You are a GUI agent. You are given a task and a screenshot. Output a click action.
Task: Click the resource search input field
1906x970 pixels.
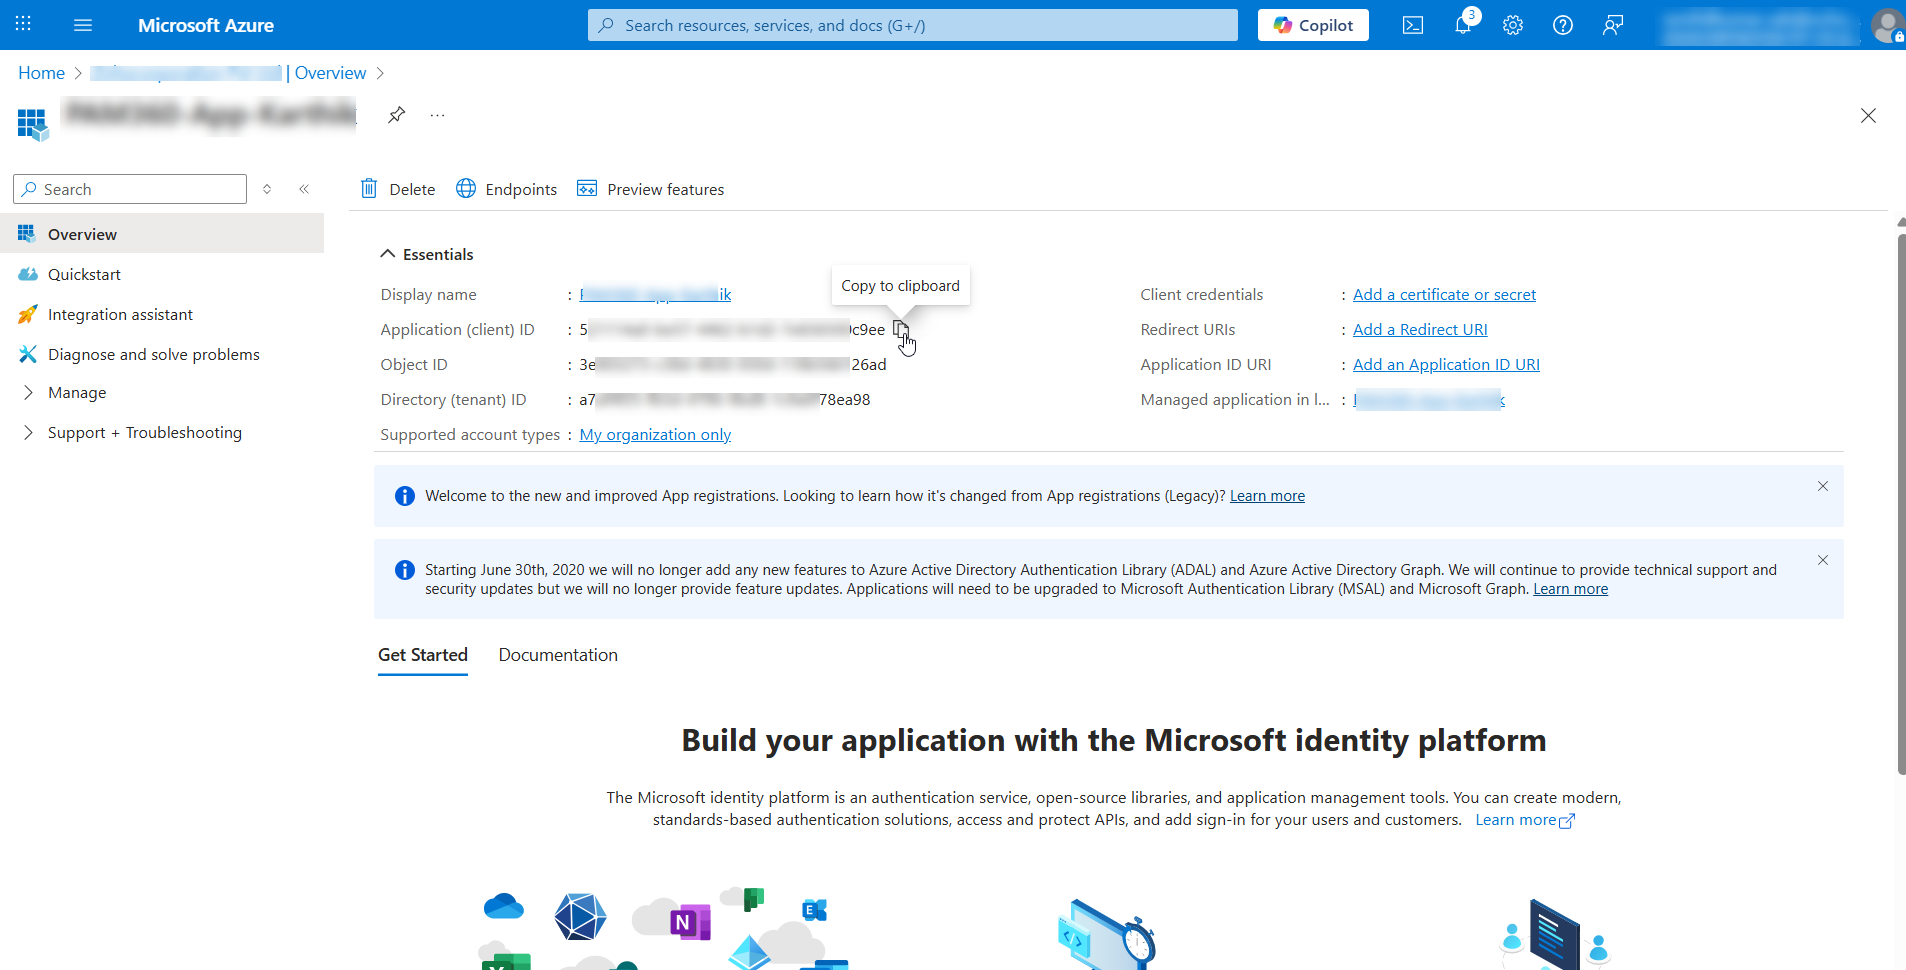[911, 25]
